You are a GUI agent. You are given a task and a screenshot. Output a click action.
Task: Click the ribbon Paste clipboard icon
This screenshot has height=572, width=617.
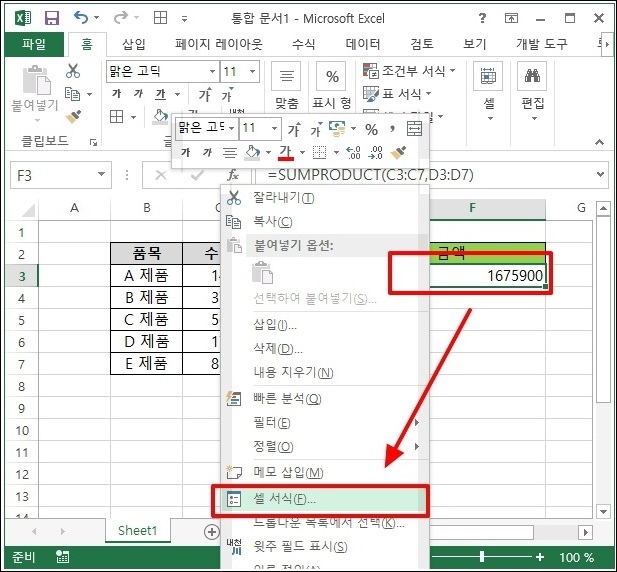coord(37,81)
